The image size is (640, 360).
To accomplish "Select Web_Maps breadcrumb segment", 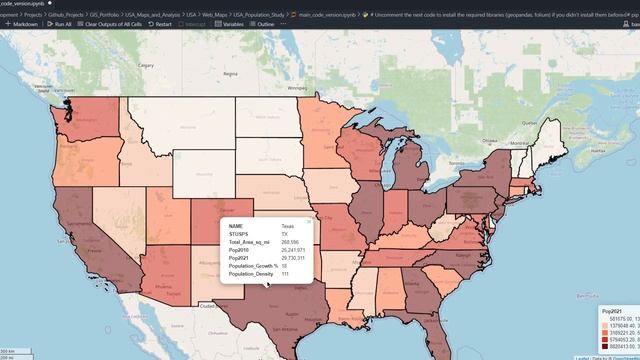I will 214,15.
